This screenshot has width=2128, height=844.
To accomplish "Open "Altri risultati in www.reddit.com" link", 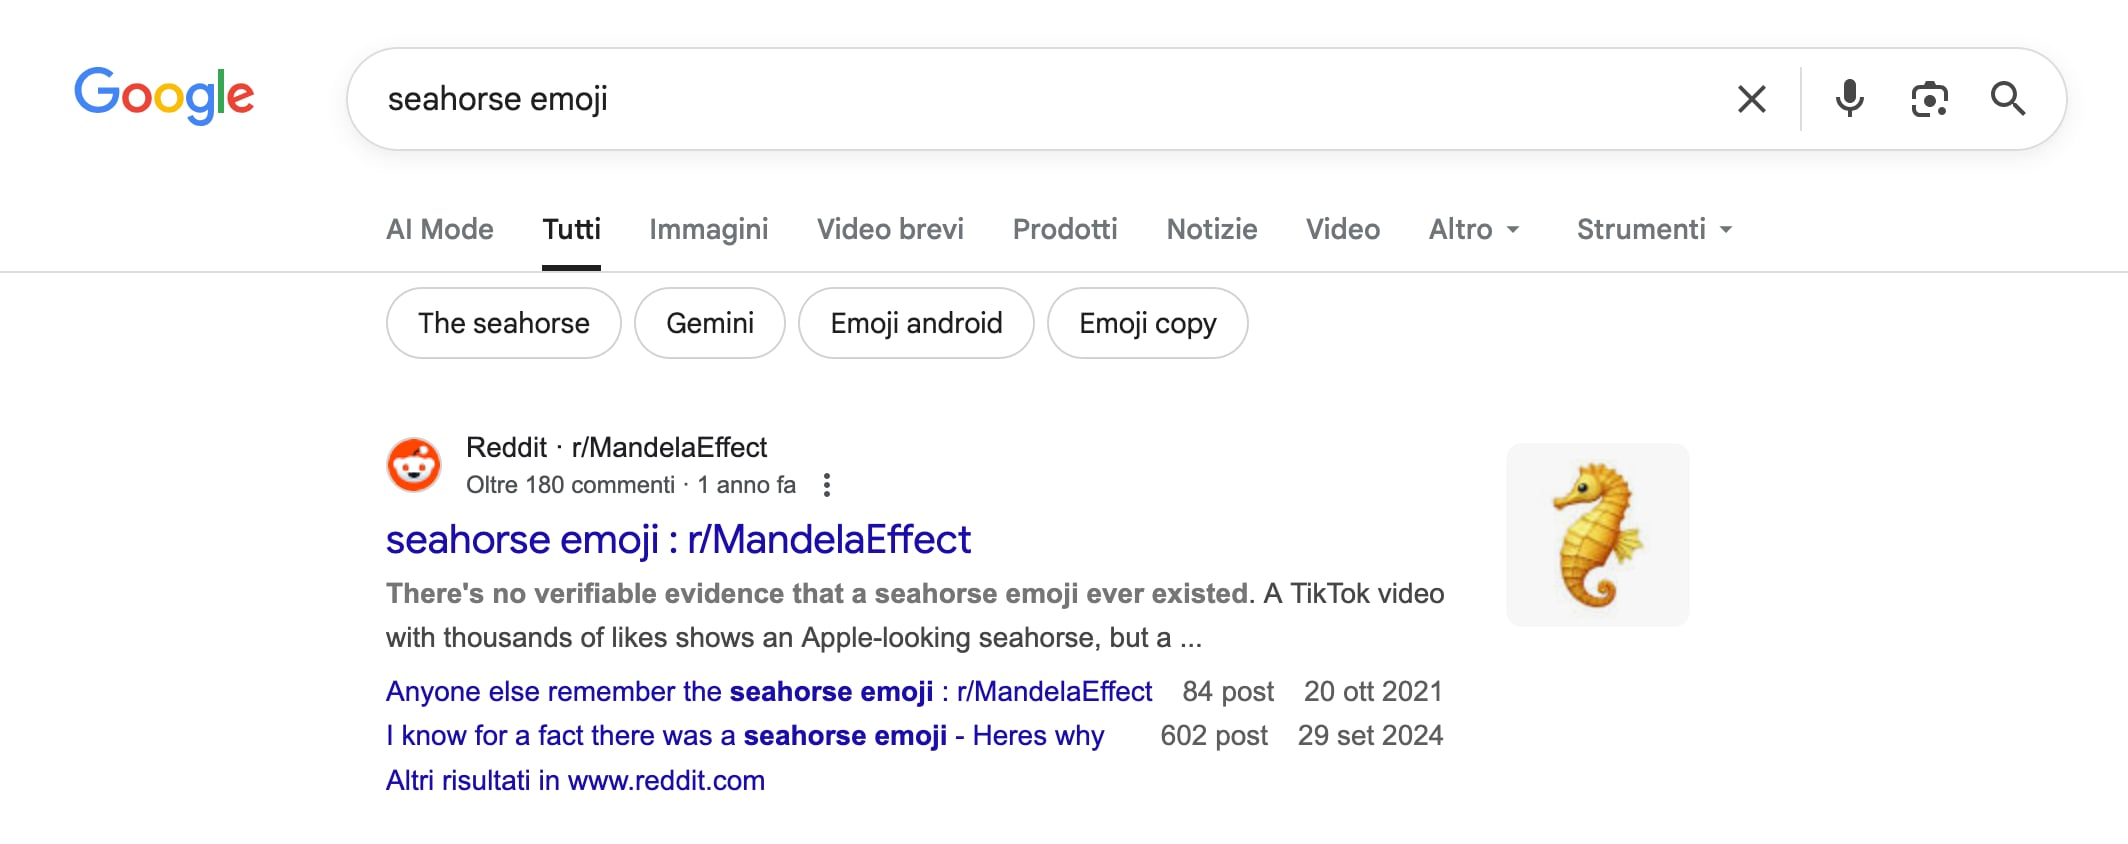I will point(575,780).
